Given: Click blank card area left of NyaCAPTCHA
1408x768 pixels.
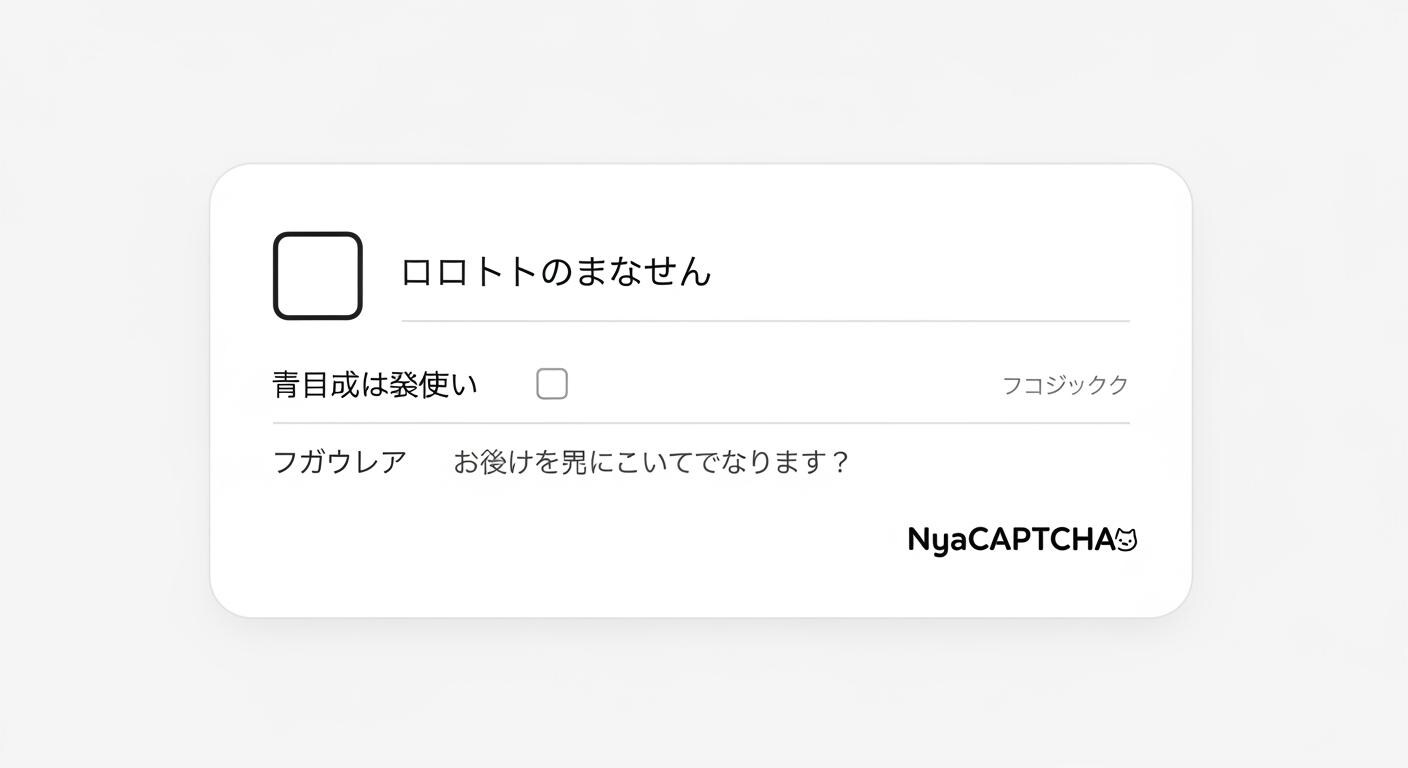Looking at the screenshot, I should pos(600,540).
